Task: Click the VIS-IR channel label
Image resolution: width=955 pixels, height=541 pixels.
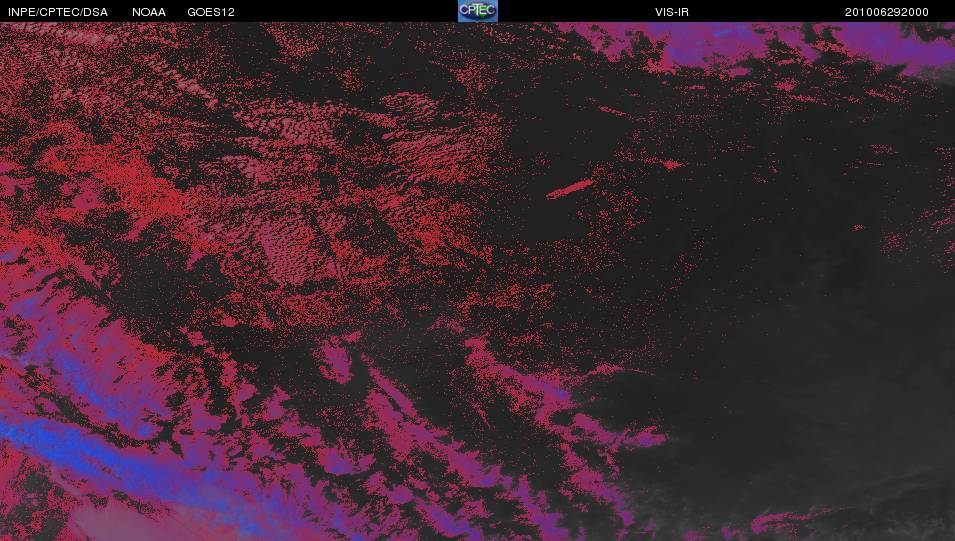Action: point(672,12)
